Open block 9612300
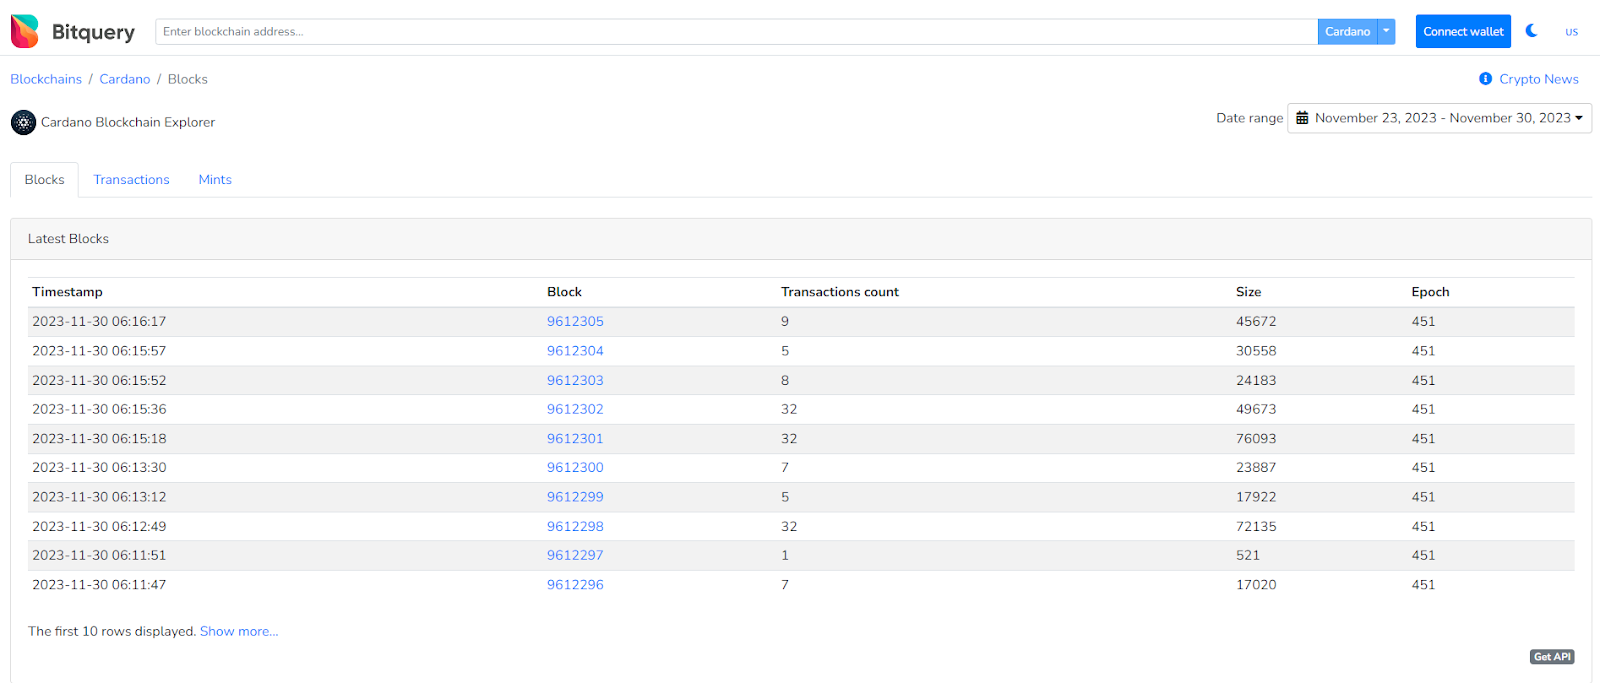Screen dimensions: 1600x683 pos(575,467)
